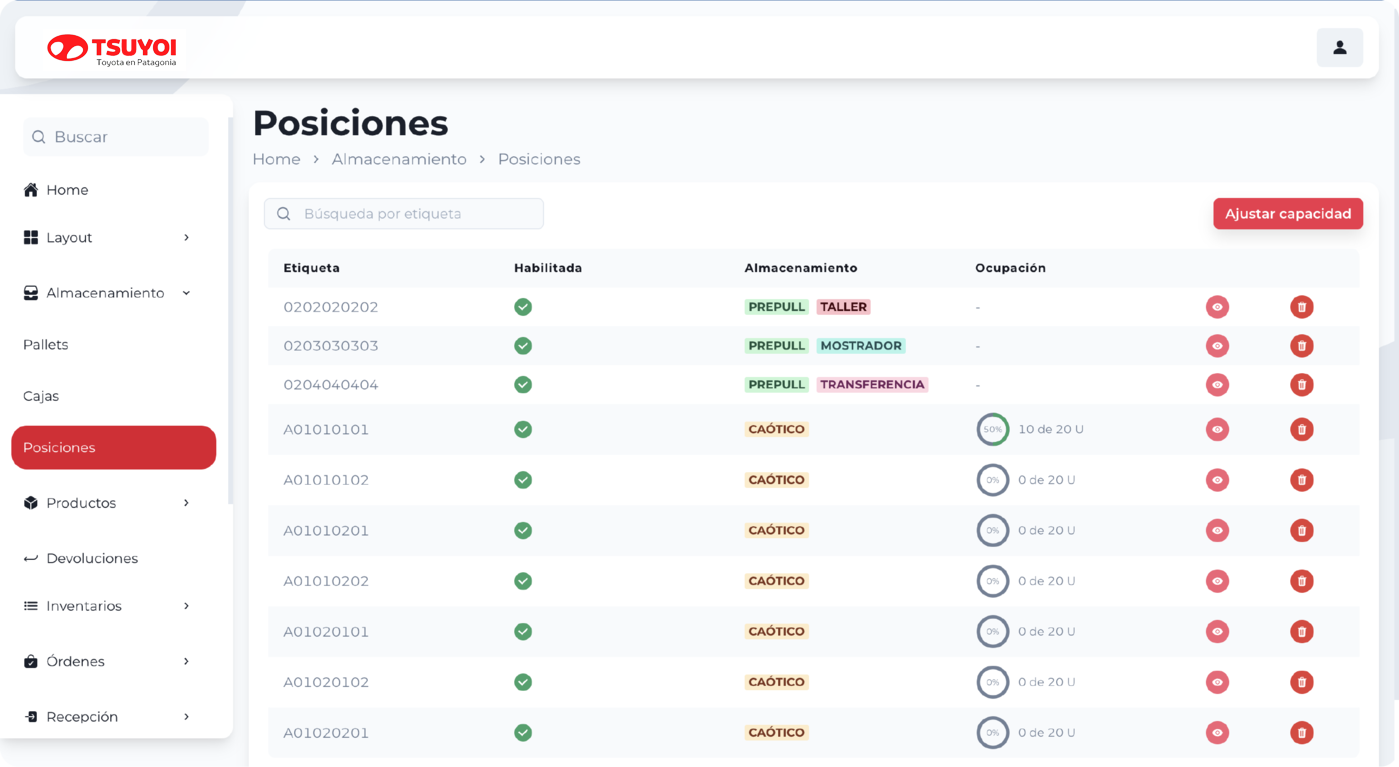The image size is (1399, 767).
Task: View position 0203030303 with eye icon
Action: 1217,346
